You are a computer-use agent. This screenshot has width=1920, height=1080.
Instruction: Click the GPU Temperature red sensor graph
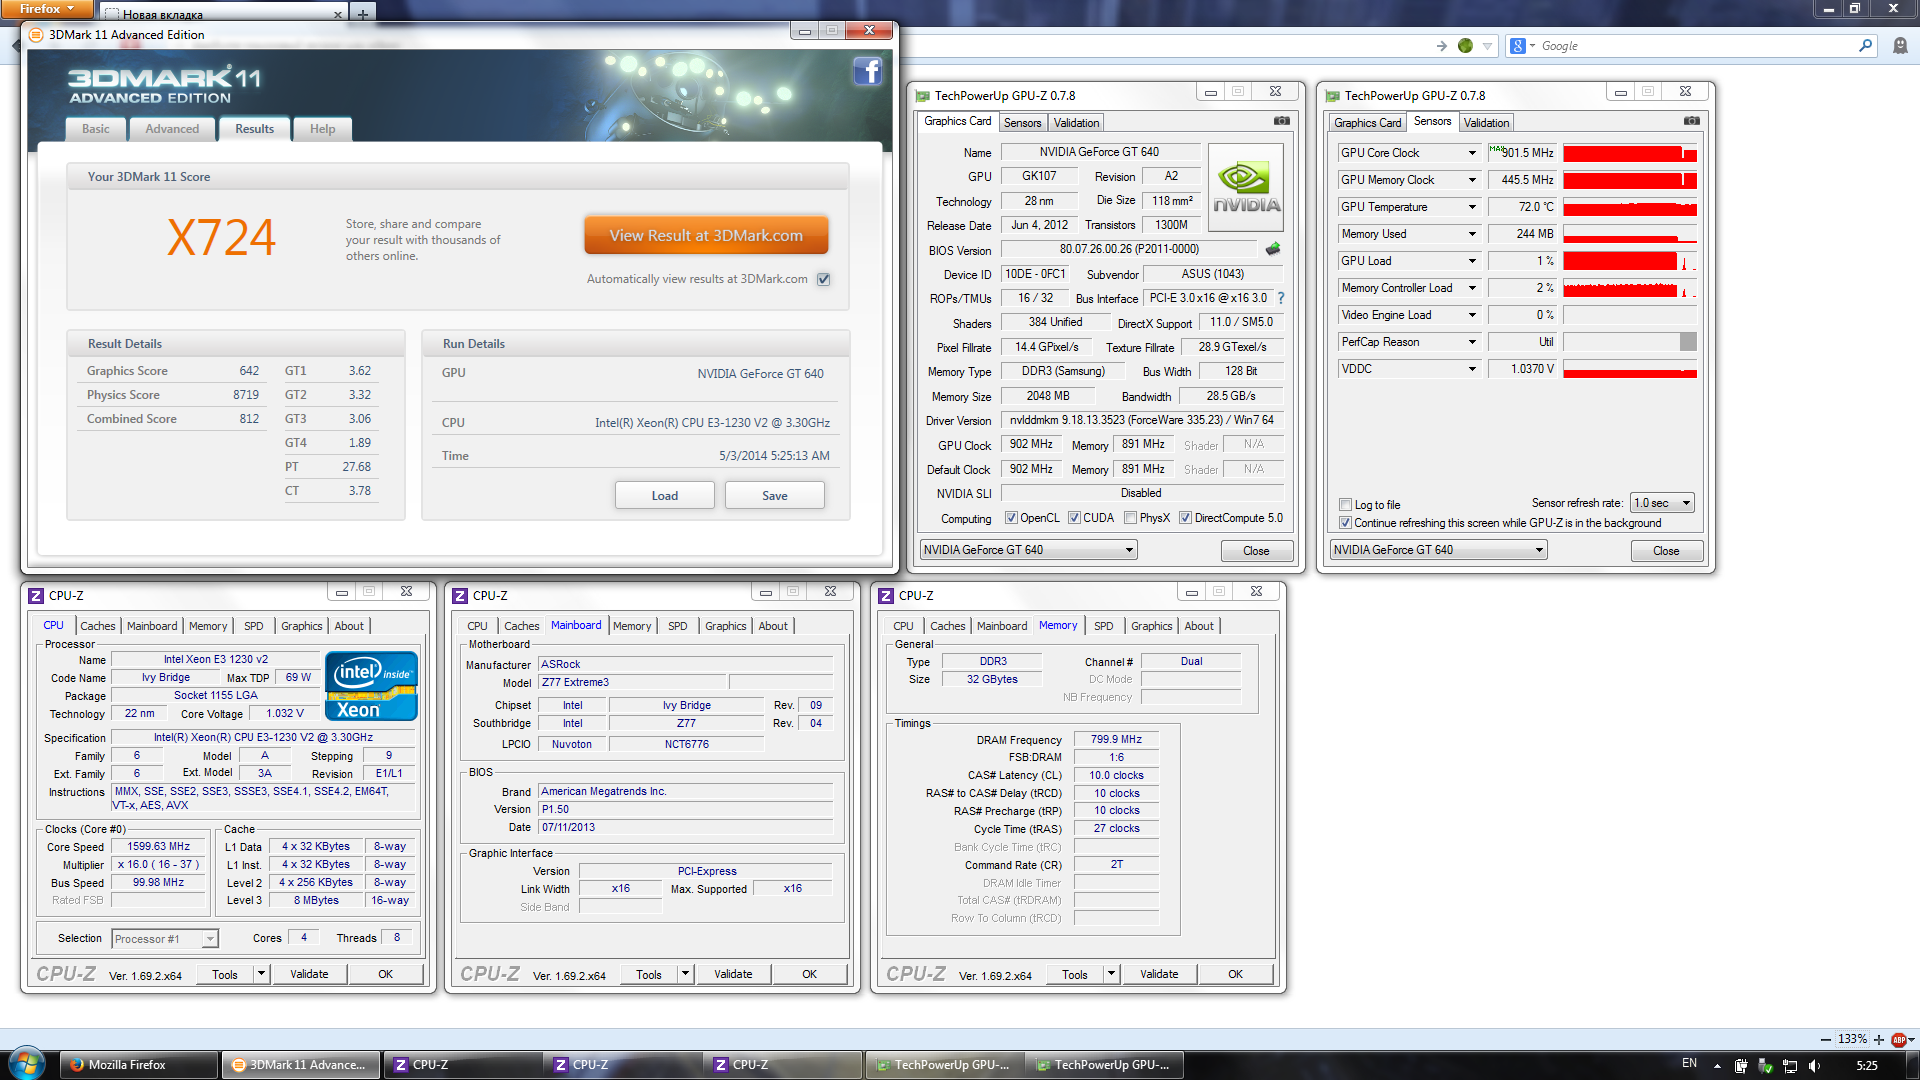coord(1629,207)
